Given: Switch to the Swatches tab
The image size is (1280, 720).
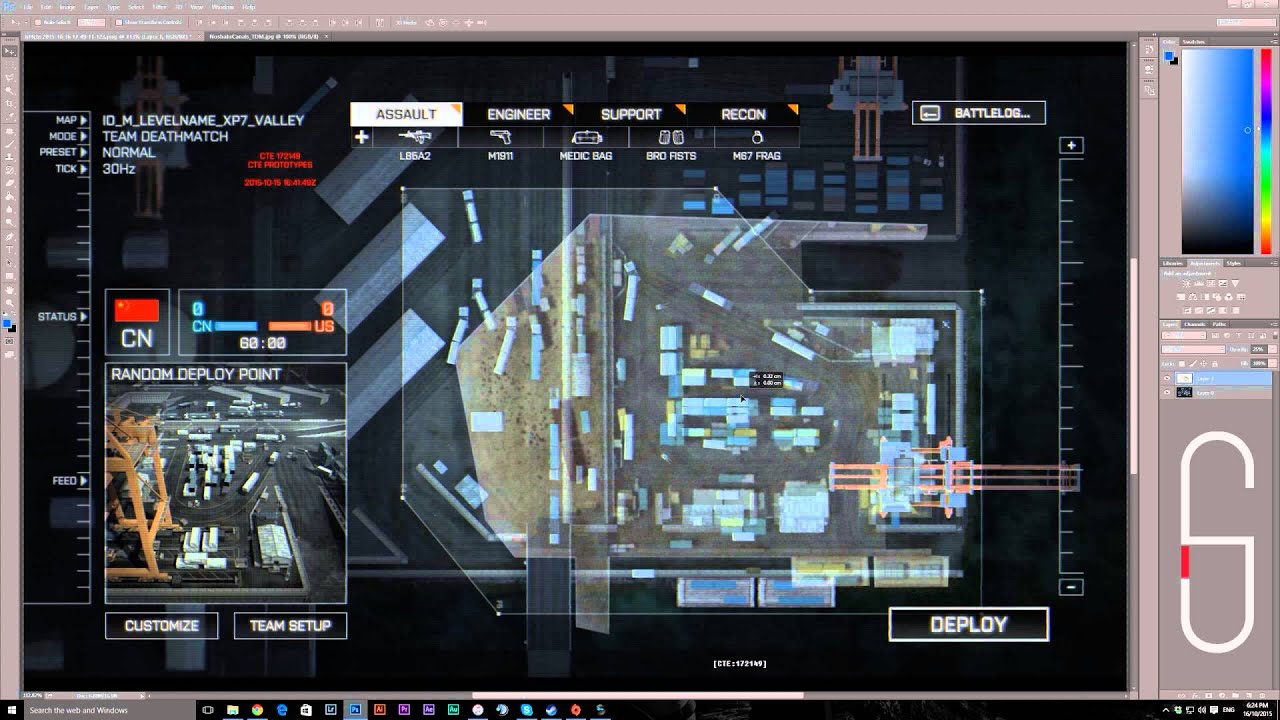Looking at the screenshot, I should click(1194, 41).
